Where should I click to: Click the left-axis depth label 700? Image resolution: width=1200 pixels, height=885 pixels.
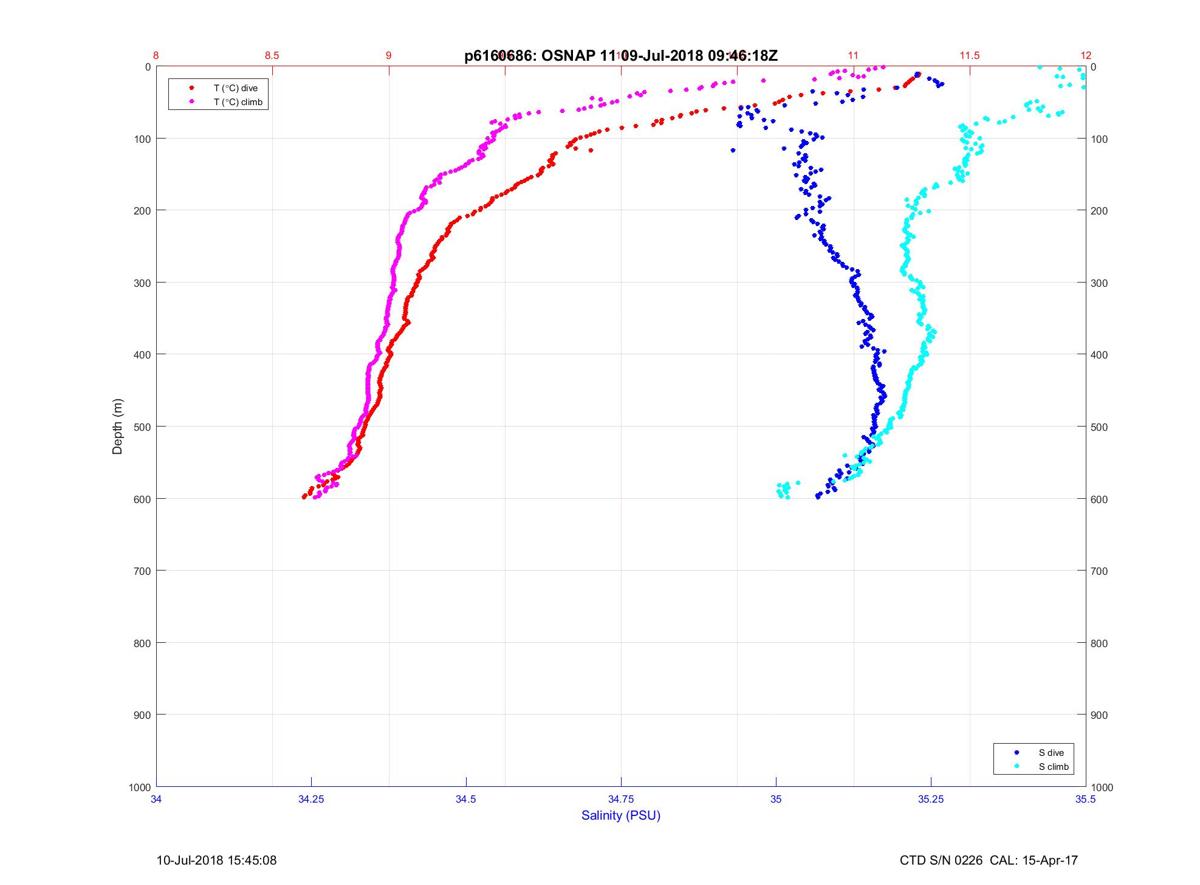coord(142,571)
